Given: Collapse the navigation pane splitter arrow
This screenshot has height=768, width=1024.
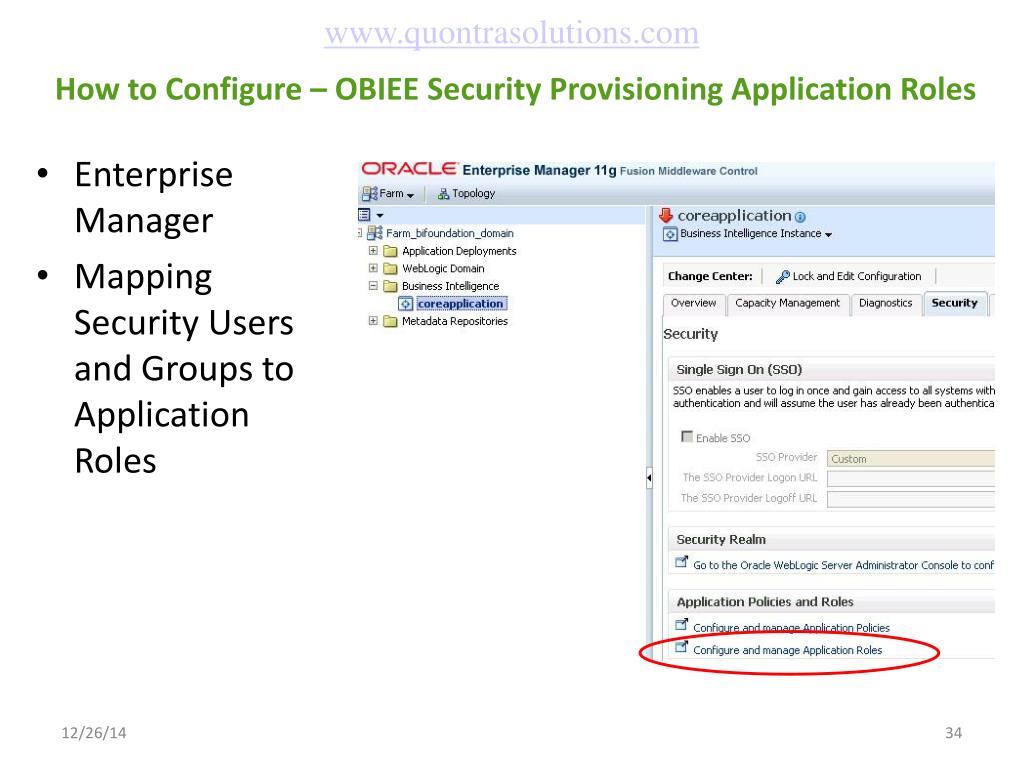Looking at the screenshot, I should click(649, 478).
